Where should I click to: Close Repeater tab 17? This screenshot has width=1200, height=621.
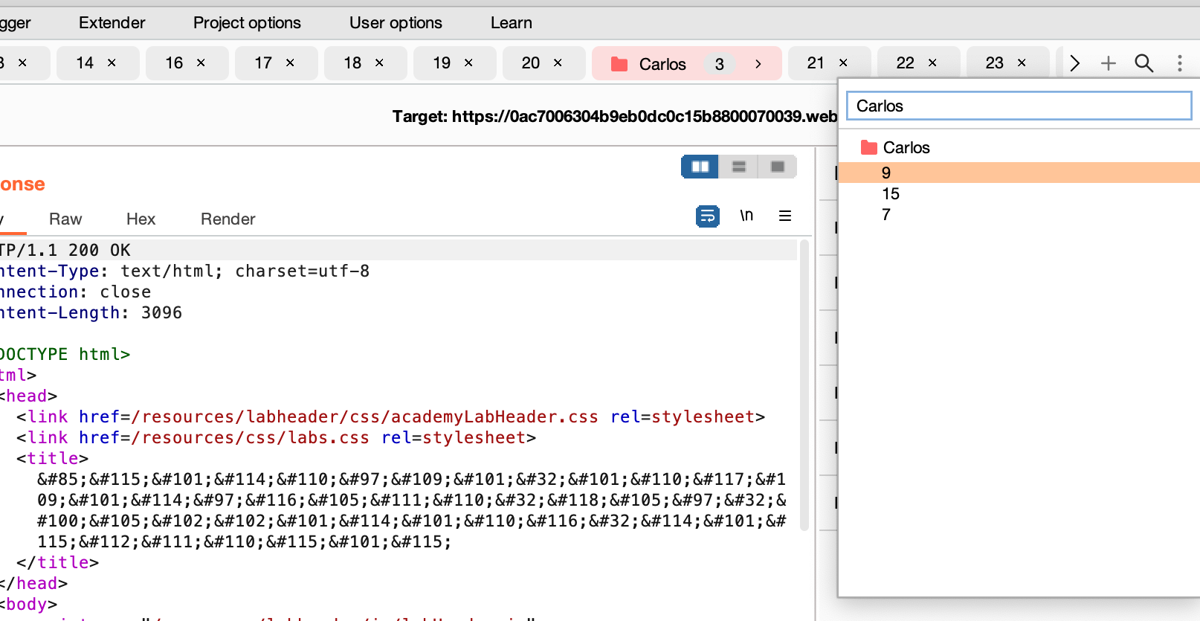tap(290, 63)
